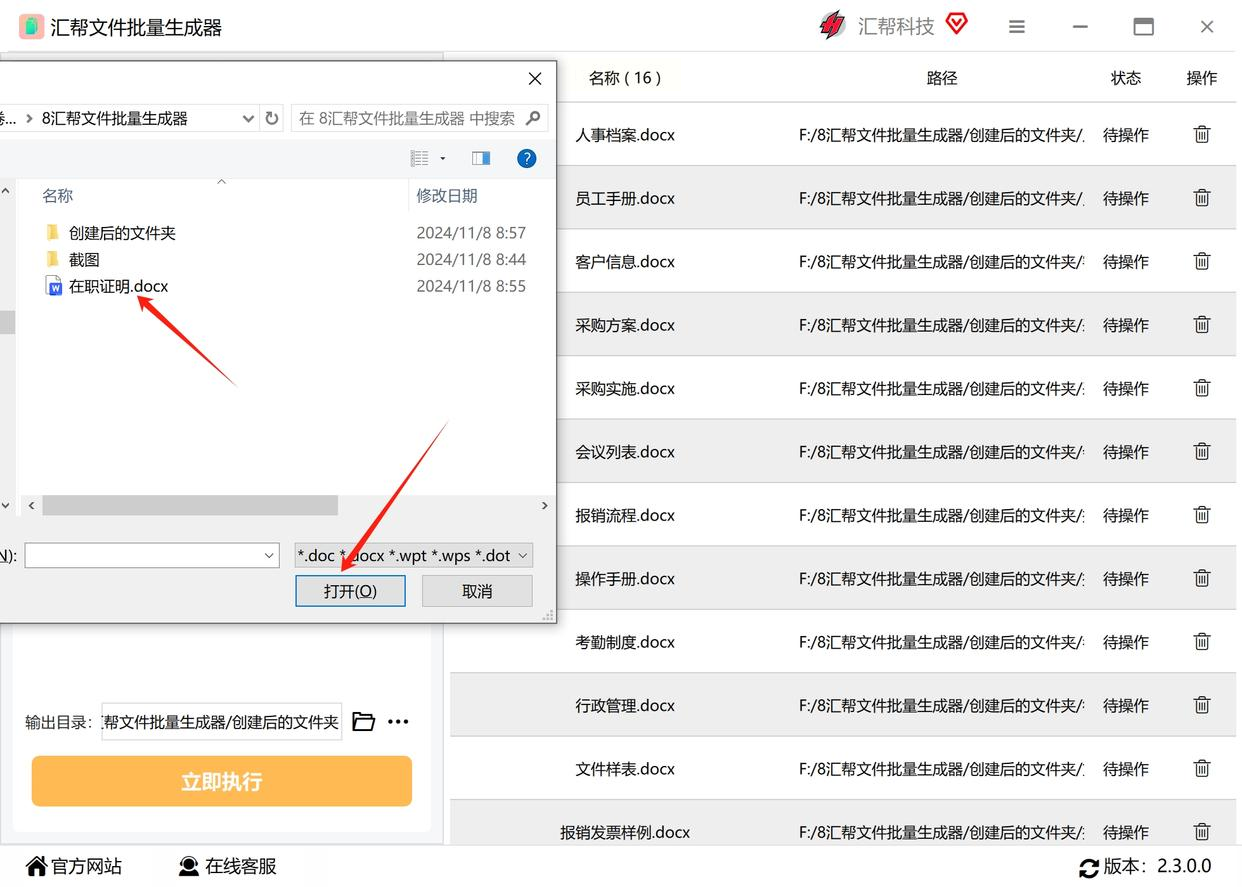This screenshot has height=887, width=1242.
Task: Open the hamburger menu in title bar
Action: point(1017,27)
